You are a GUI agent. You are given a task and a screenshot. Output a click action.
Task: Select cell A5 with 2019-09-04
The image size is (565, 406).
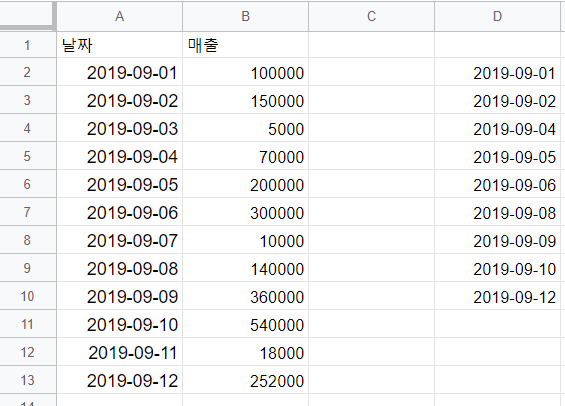[120, 156]
